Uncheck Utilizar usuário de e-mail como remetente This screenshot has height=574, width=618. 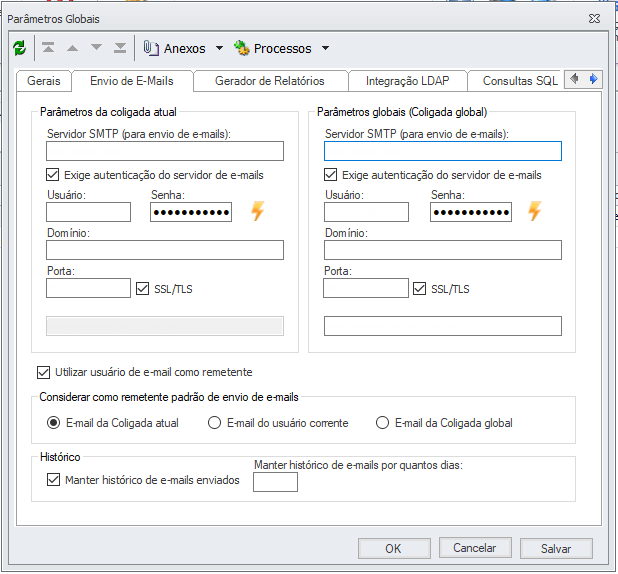coord(43,372)
